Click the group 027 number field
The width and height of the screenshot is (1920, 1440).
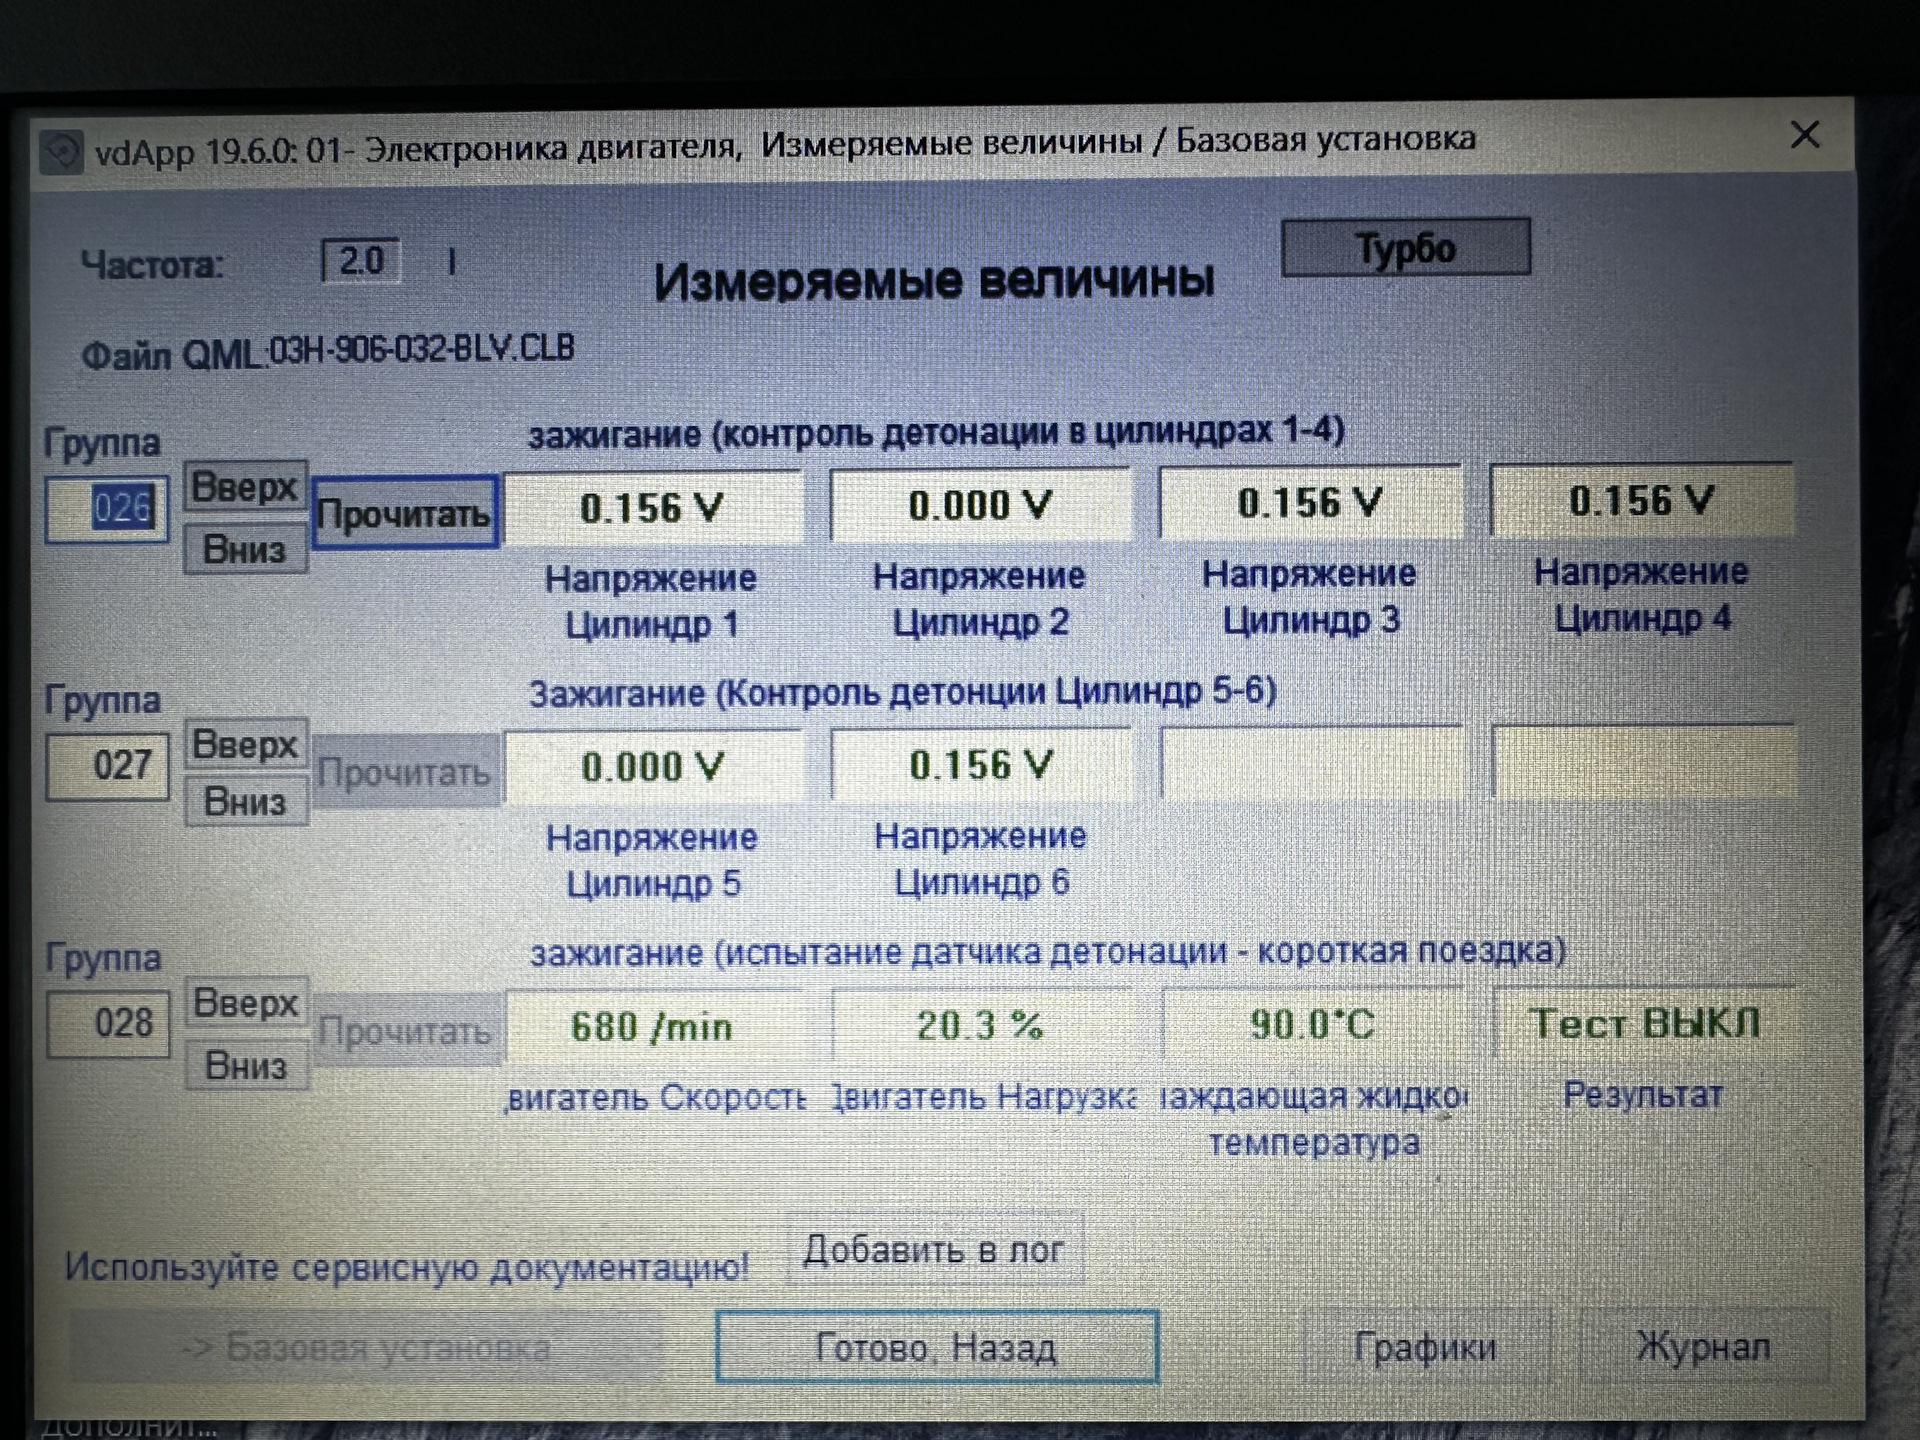click(x=108, y=766)
